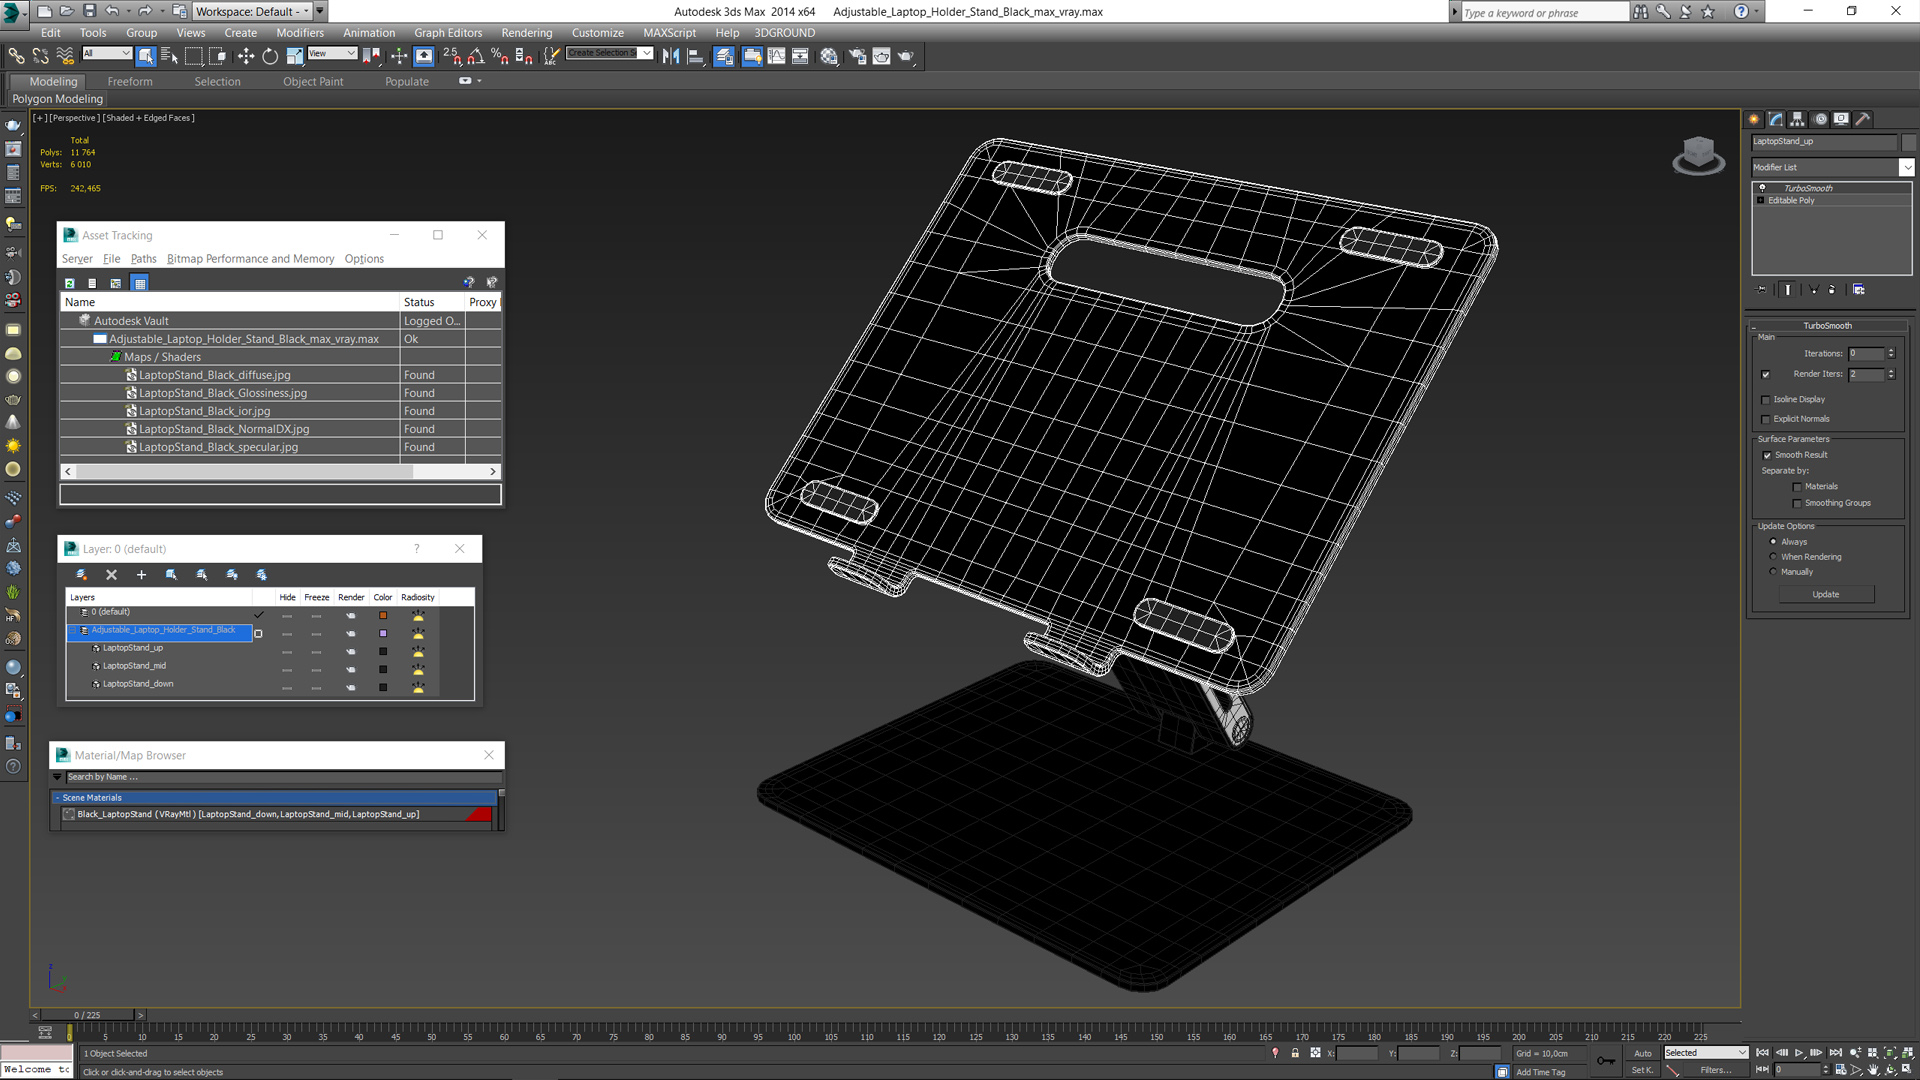The width and height of the screenshot is (1920, 1080).
Task: Delete layer using X icon in Layer dialog
Action: tap(111, 575)
